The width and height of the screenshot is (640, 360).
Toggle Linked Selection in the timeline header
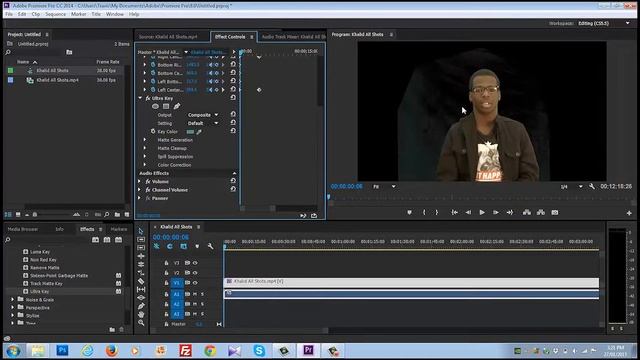point(184,246)
